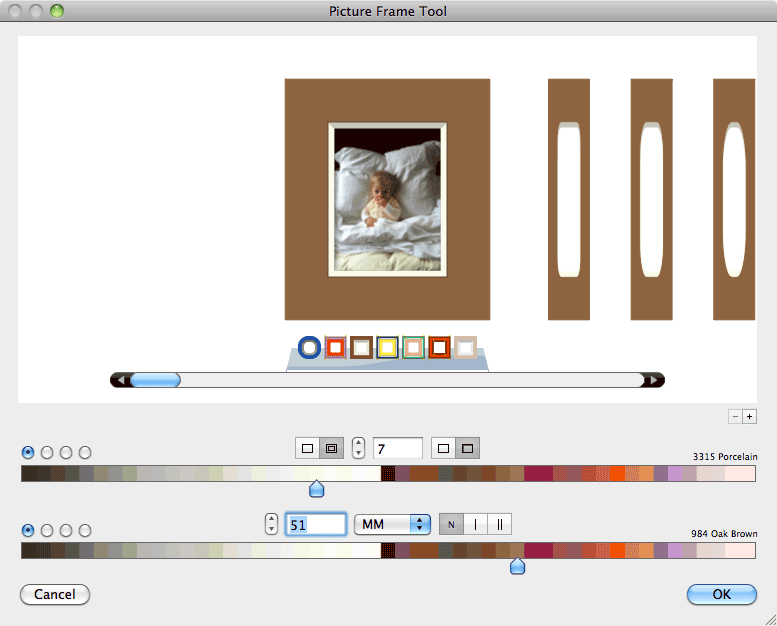Click the stepper next to the 51 field
The height and width of the screenshot is (626, 777).
pos(271,524)
